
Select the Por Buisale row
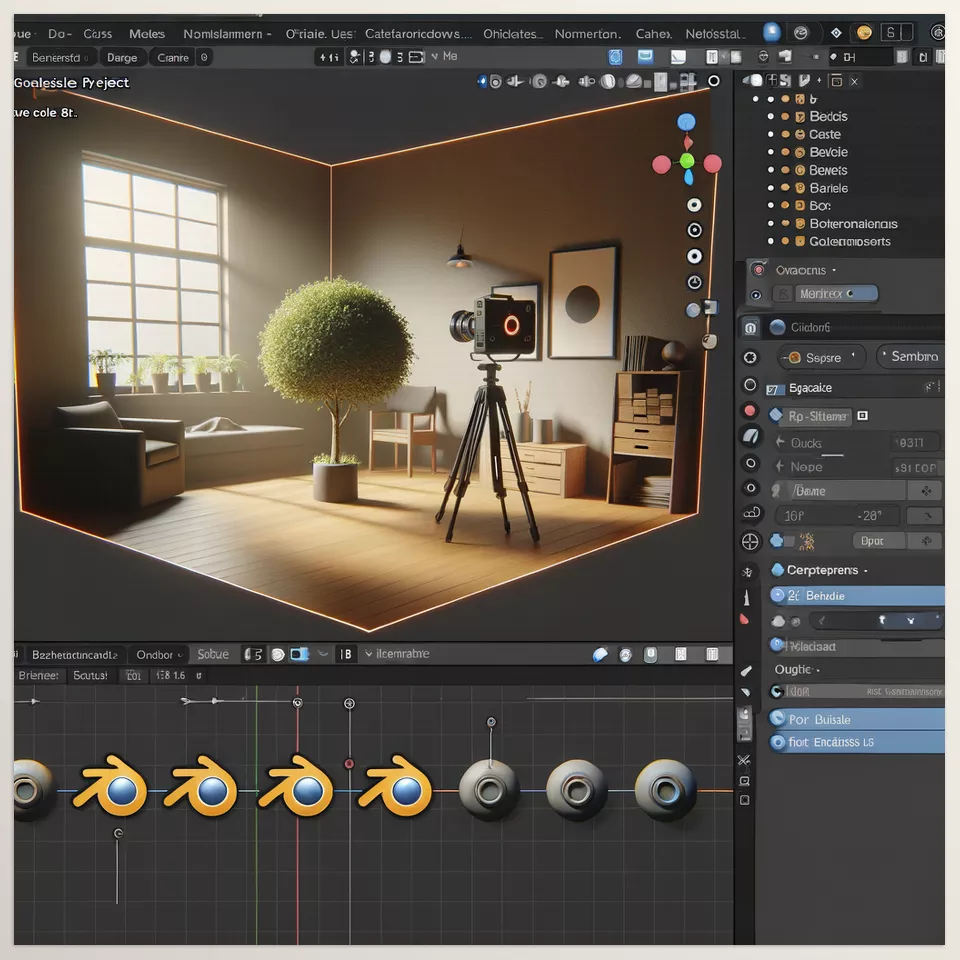pyautogui.click(x=857, y=719)
